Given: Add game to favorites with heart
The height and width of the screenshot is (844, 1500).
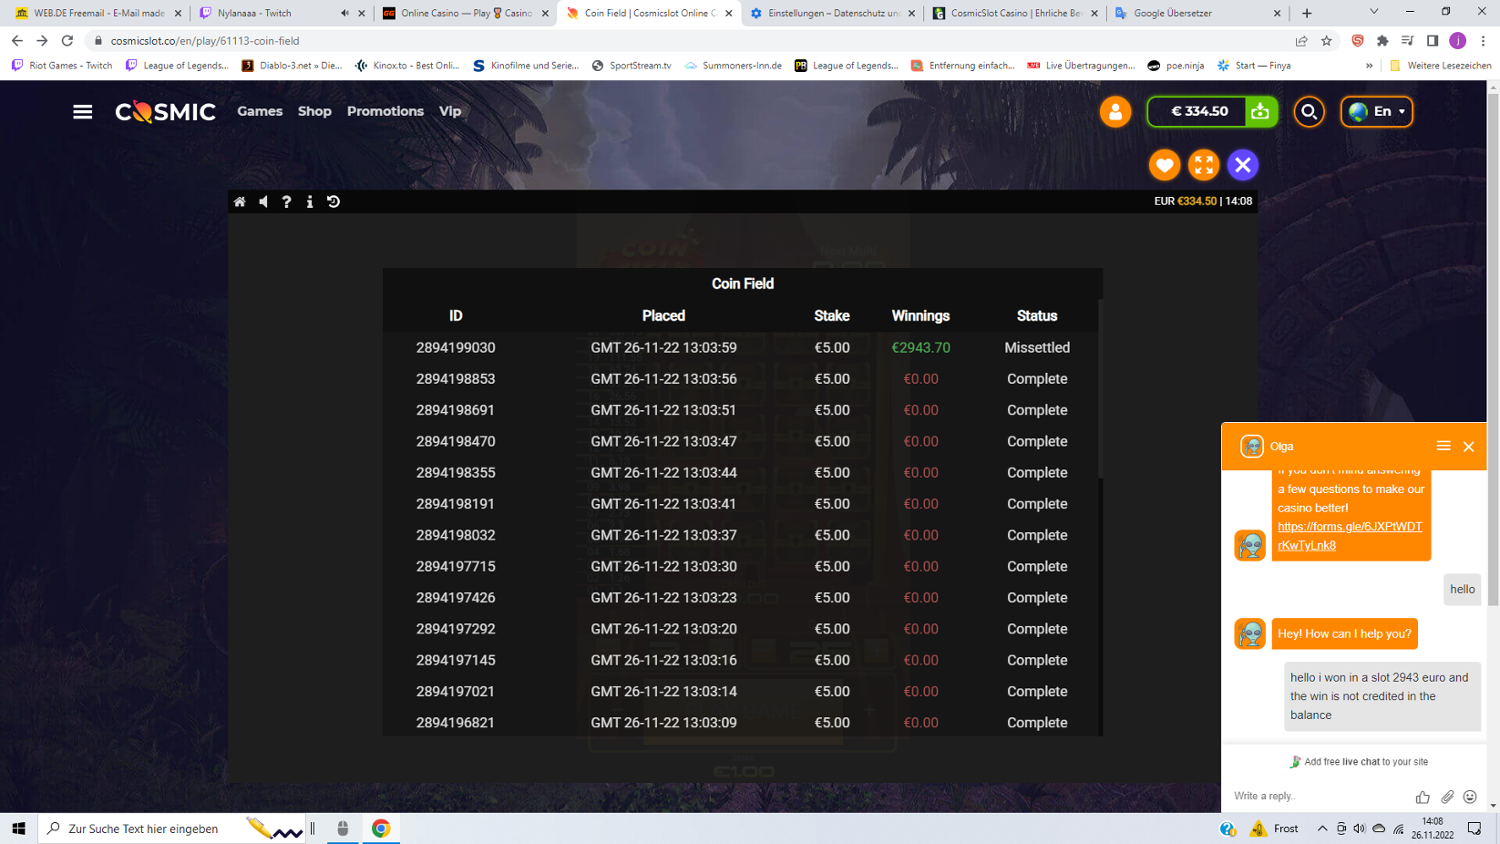Looking at the screenshot, I should tap(1164, 165).
